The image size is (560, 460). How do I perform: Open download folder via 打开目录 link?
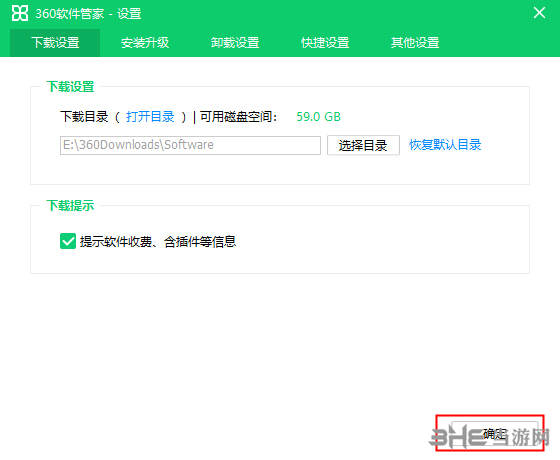(150, 117)
